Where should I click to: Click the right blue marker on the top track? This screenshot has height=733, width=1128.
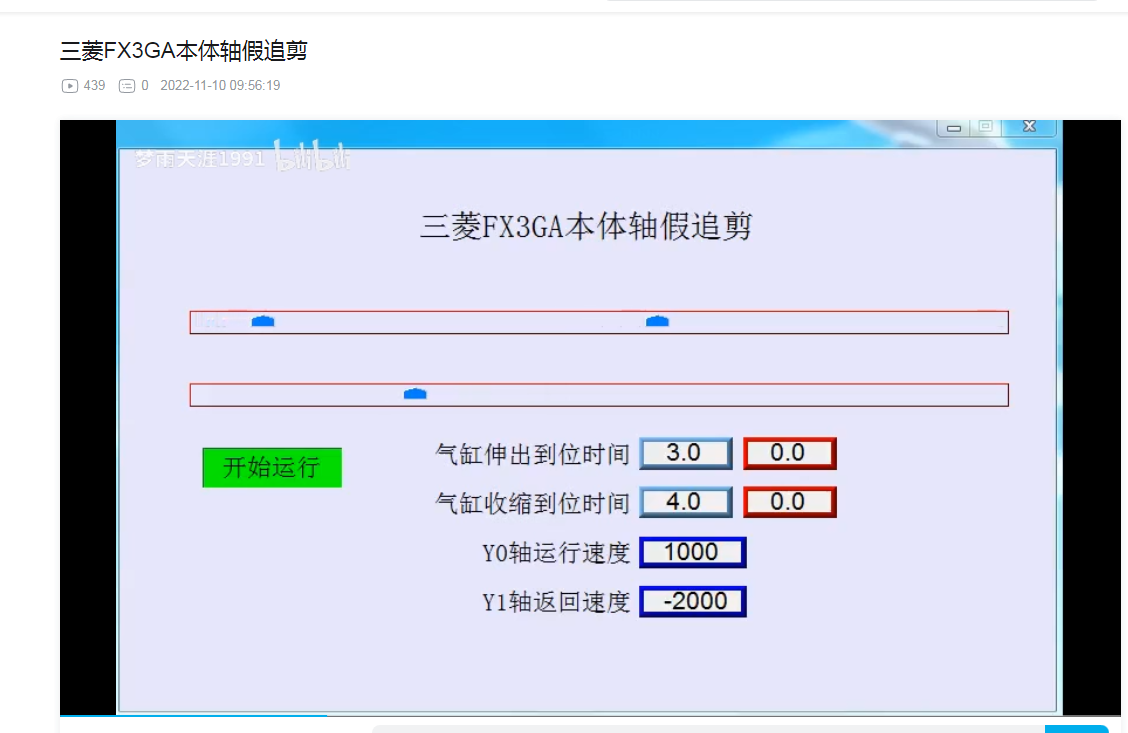pyautogui.click(x=657, y=321)
